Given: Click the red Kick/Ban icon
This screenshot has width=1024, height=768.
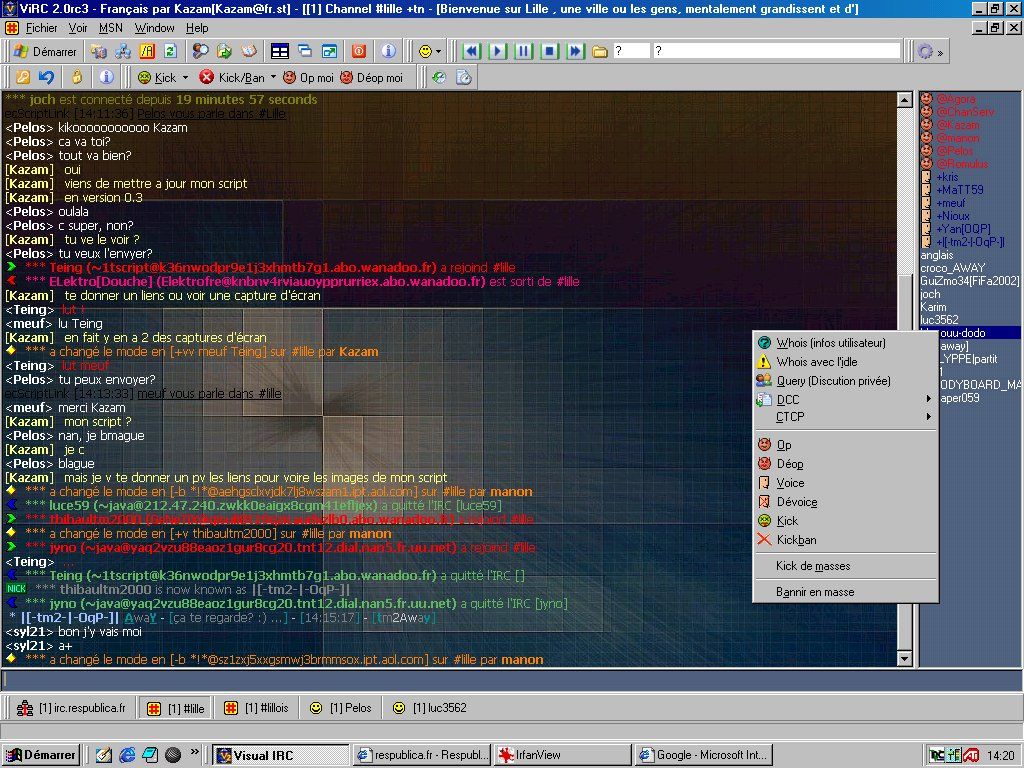Looking at the screenshot, I should (208, 77).
